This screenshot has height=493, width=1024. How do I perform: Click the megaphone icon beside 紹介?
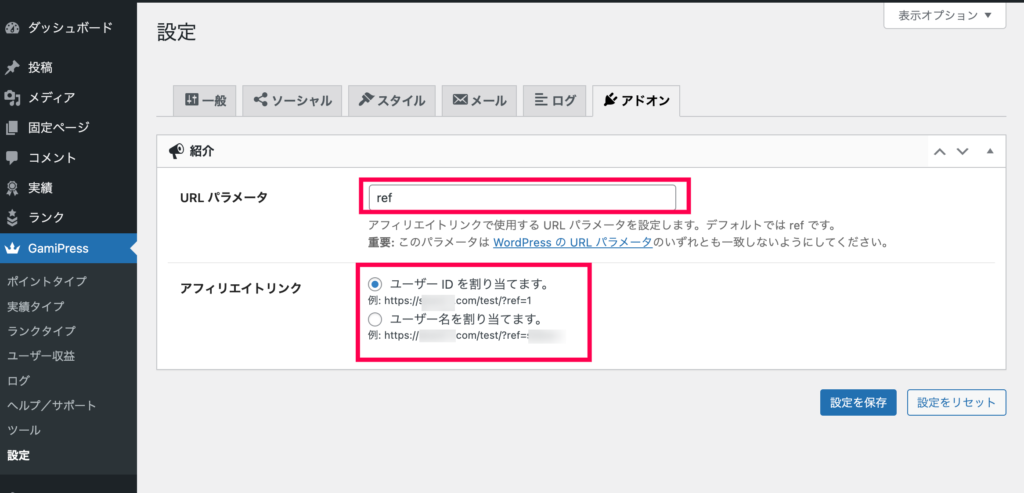click(176, 151)
